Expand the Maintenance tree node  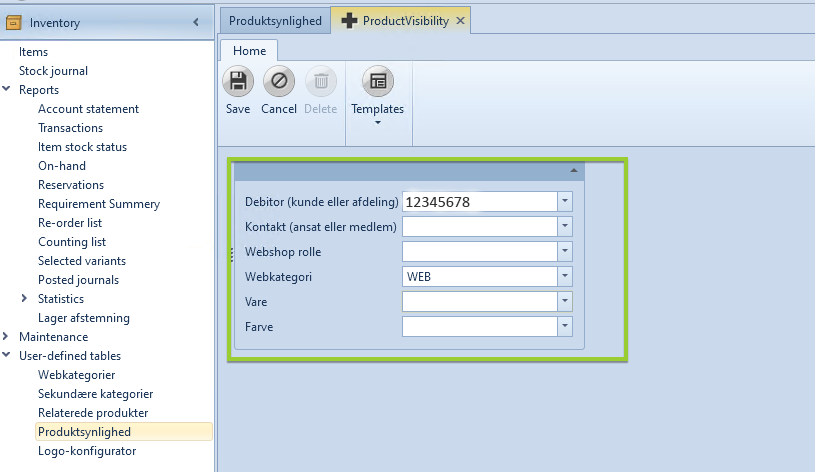pyautogui.click(x=6, y=336)
